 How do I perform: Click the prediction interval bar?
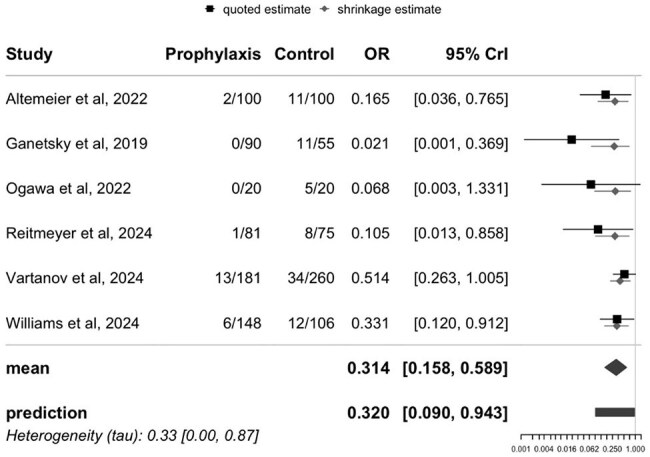[x=615, y=412]
